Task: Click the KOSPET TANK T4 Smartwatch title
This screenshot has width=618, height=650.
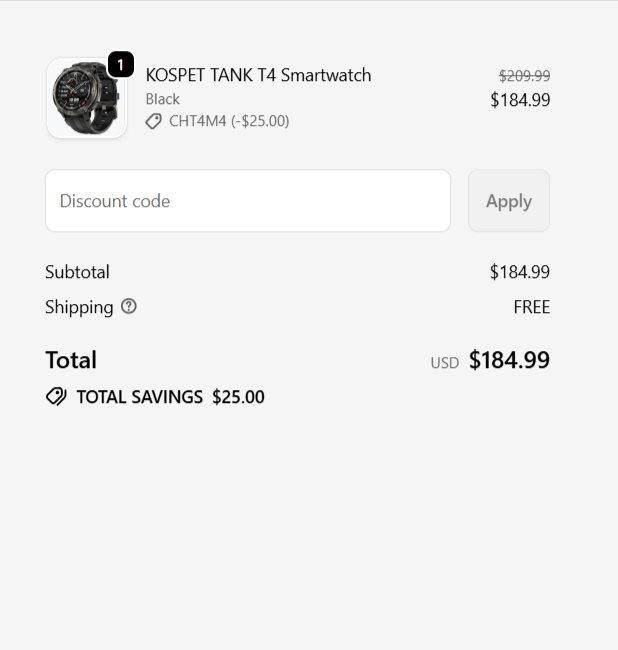Action: (258, 75)
